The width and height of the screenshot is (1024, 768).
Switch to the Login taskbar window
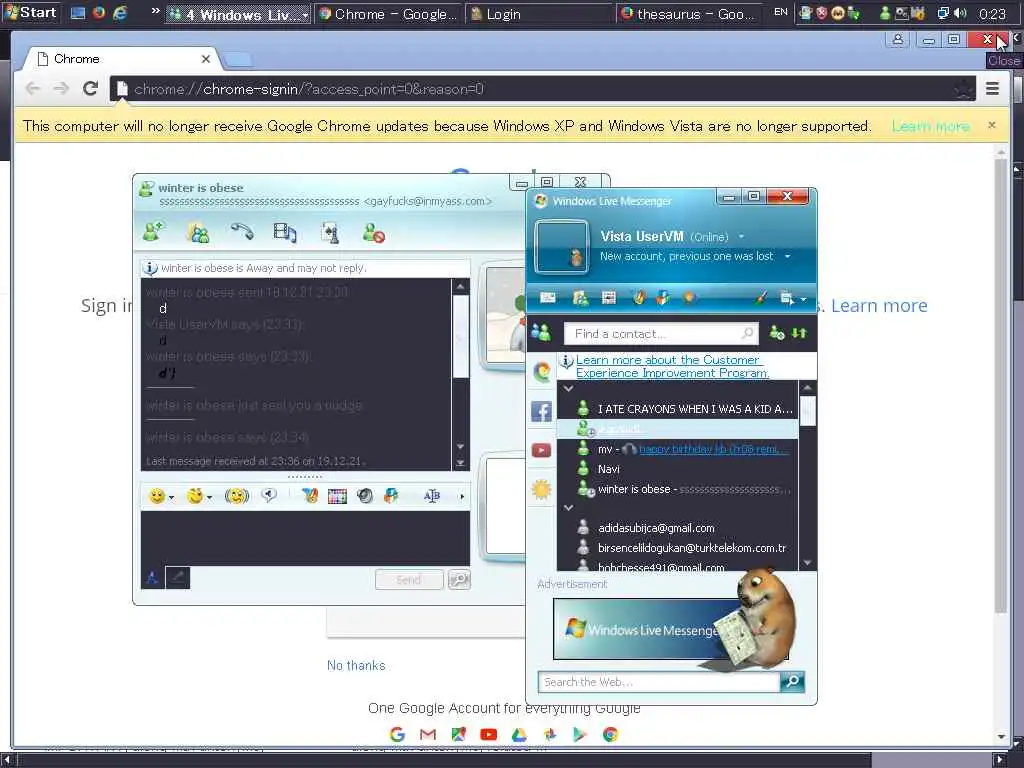click(x=539, y=14)
